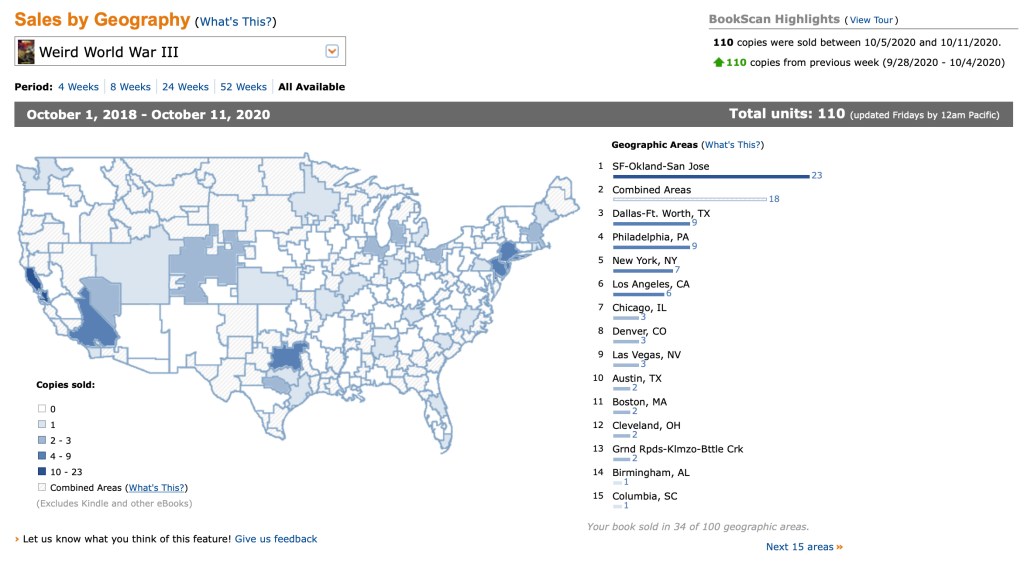Select the 8 Weeks period
1024x562 pixels.
click(130, 87)
